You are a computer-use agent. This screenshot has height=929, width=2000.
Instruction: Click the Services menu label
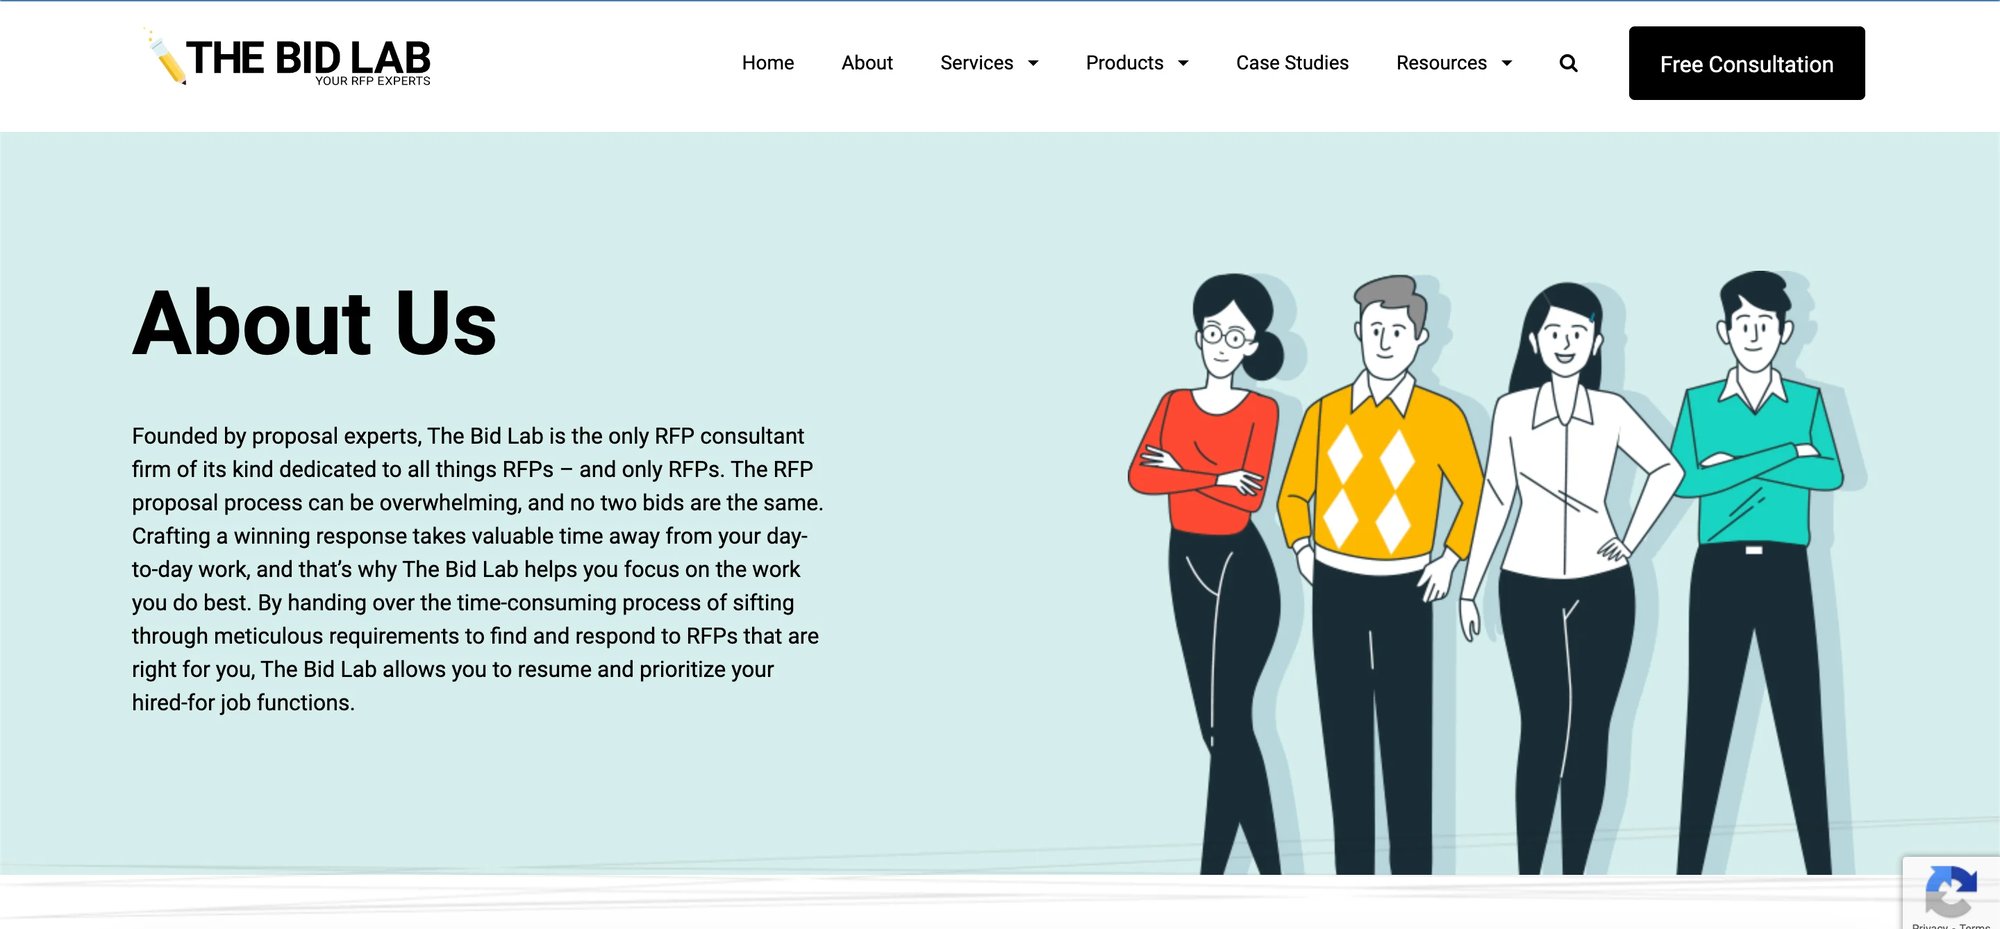[976, 63]
